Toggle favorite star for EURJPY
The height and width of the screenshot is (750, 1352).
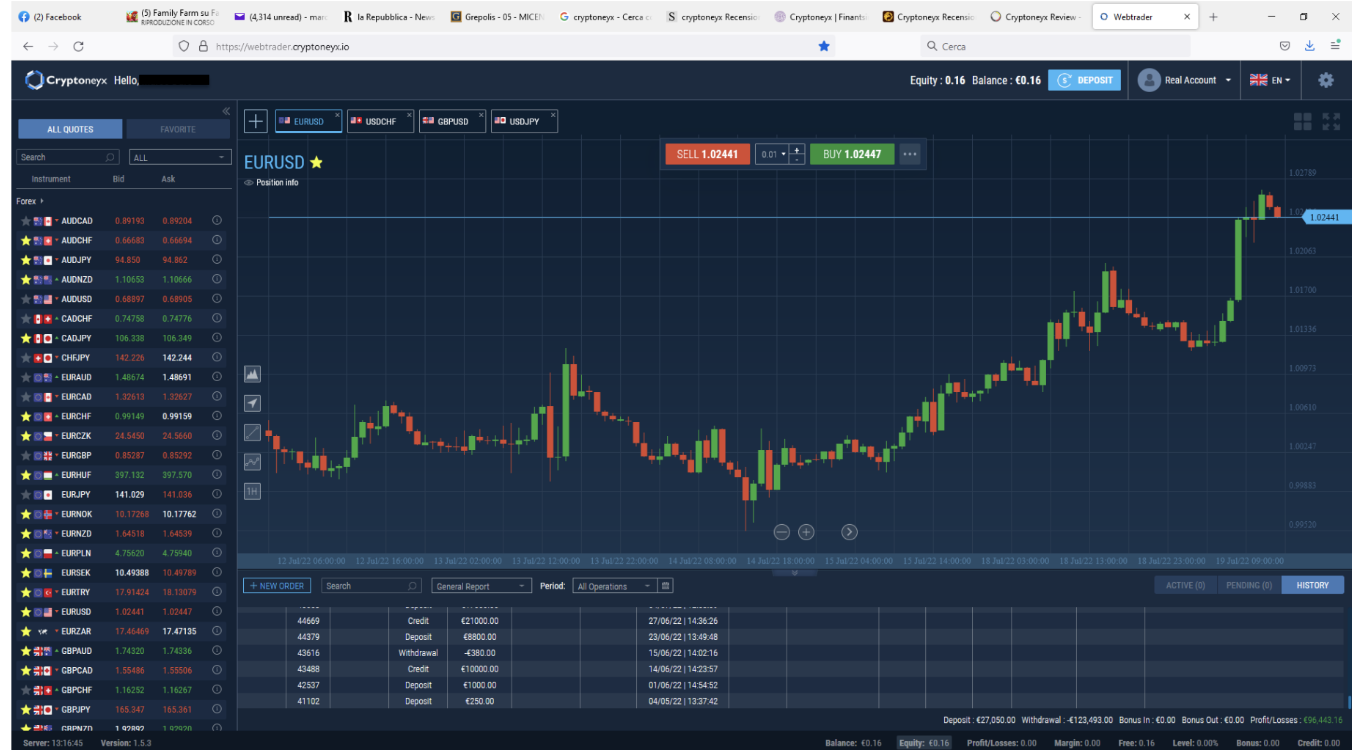26,495
